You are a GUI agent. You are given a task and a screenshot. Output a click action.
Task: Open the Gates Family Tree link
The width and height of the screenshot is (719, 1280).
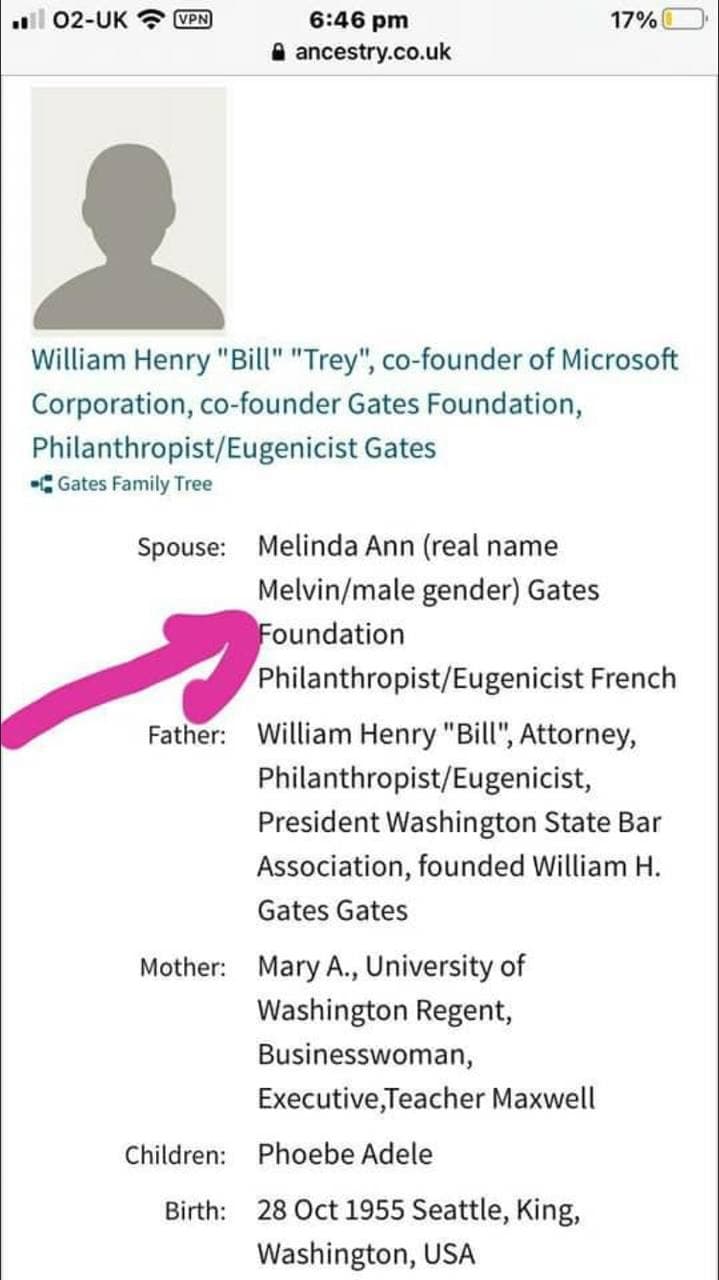point(134,485)
